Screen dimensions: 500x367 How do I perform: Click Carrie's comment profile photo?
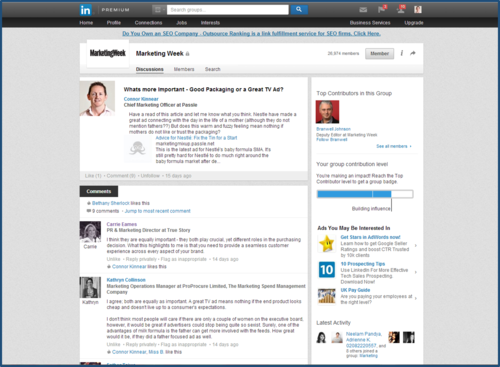(x=90, y=232)
